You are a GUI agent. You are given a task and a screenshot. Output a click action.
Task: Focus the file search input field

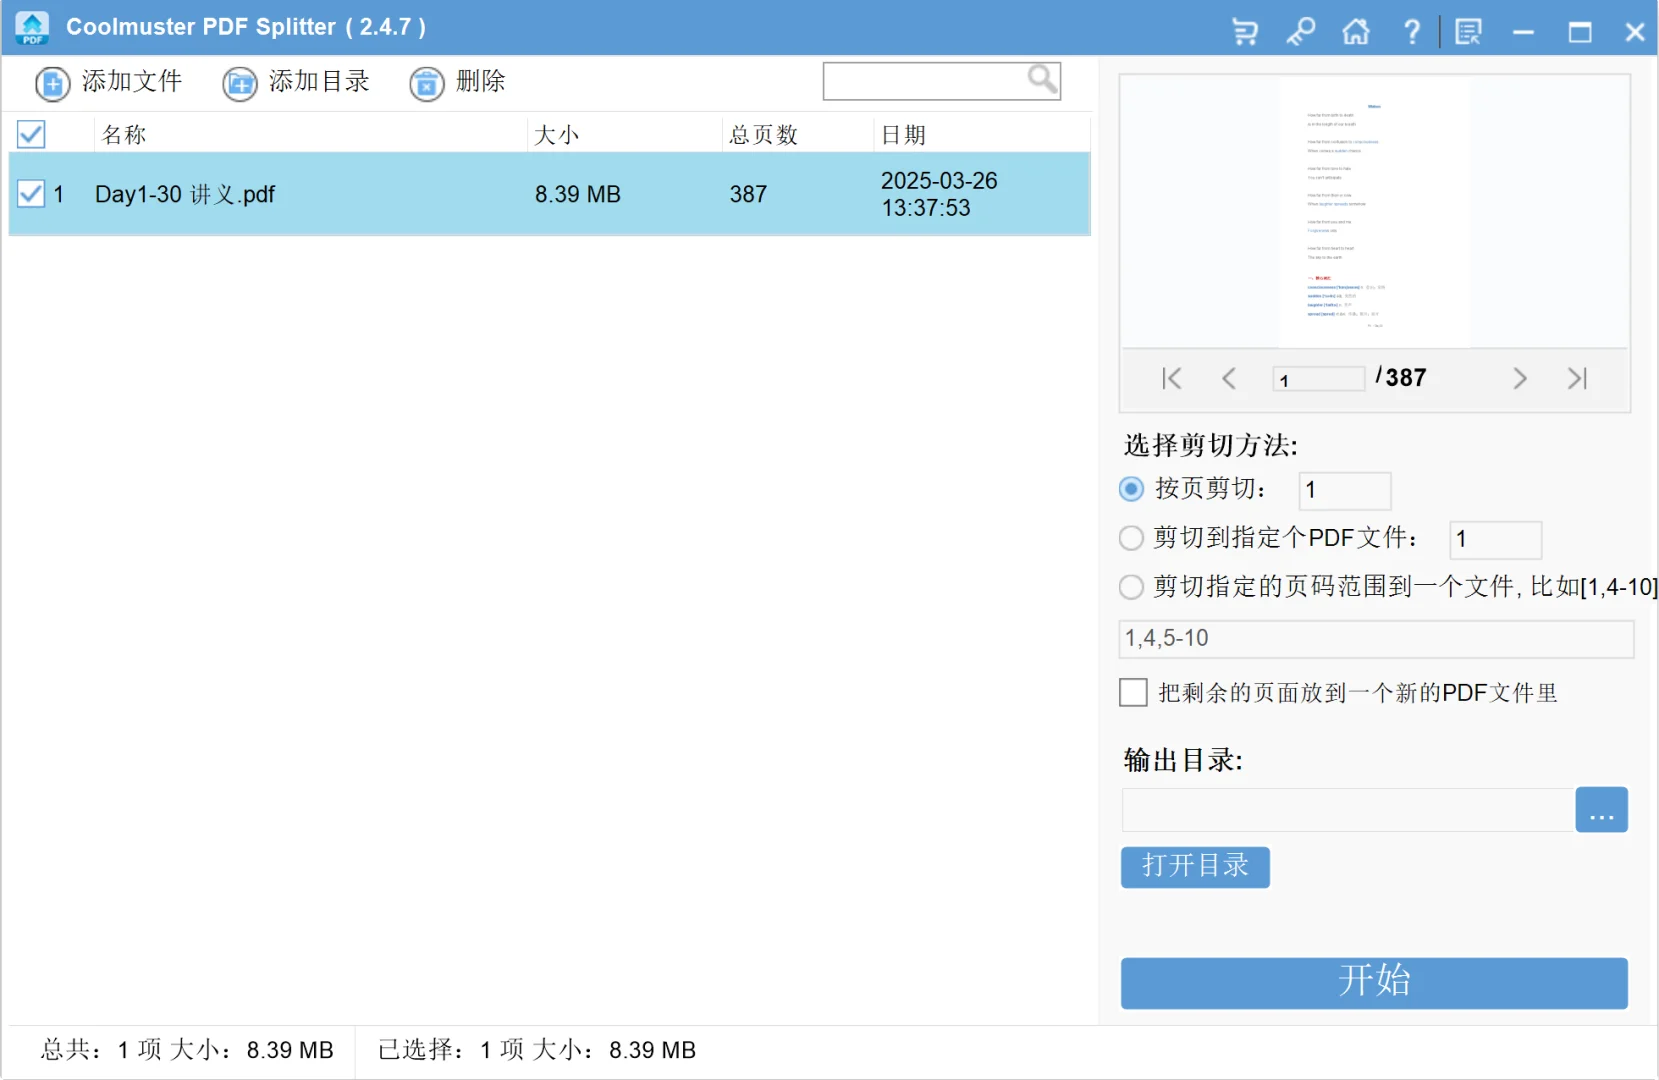[x=924, y=81]
